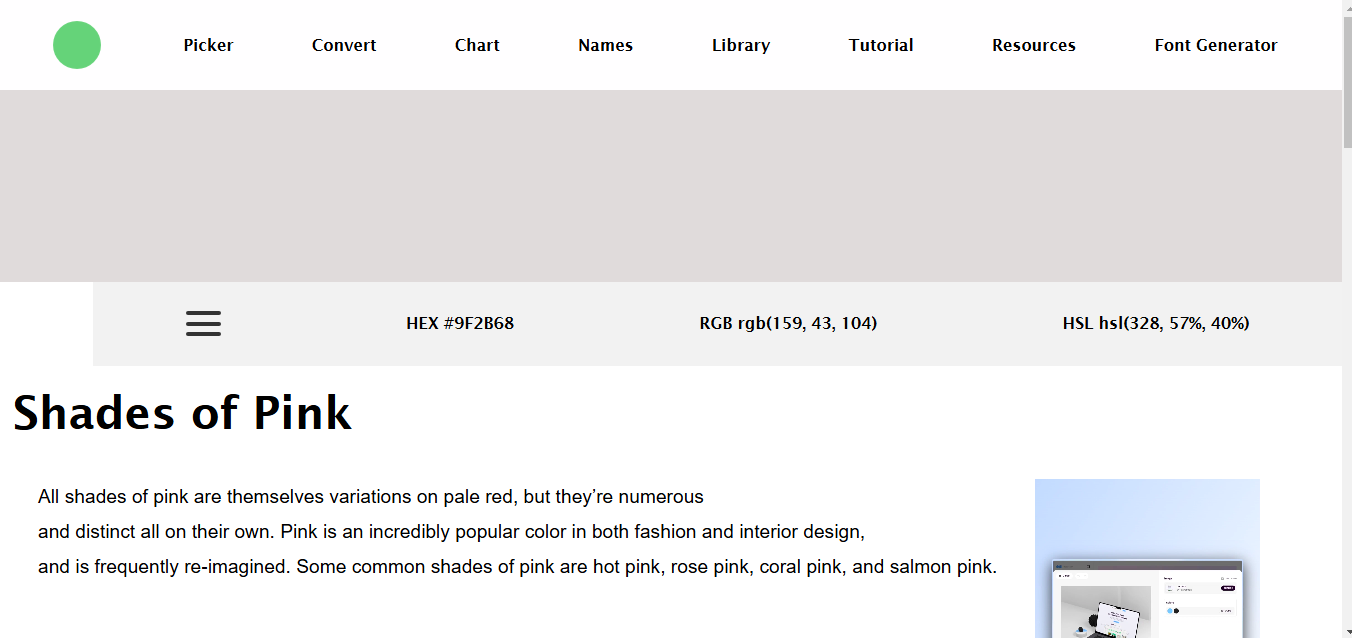Select Chart in the navigation bar
The width and height of the screenshot is (1352, 638).
point(477,45)
